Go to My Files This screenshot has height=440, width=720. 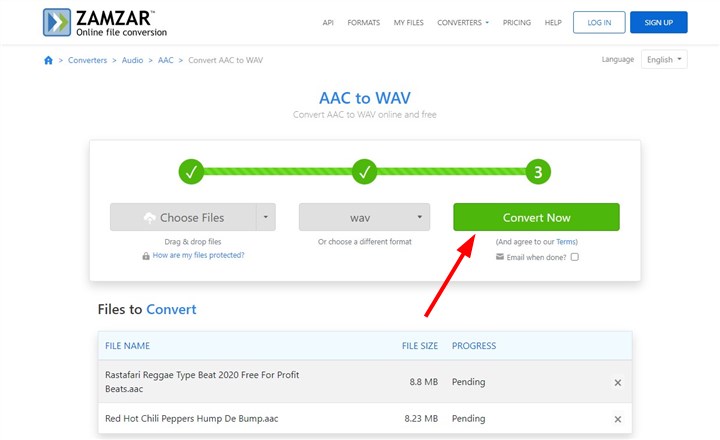click(x=408, y=23)
